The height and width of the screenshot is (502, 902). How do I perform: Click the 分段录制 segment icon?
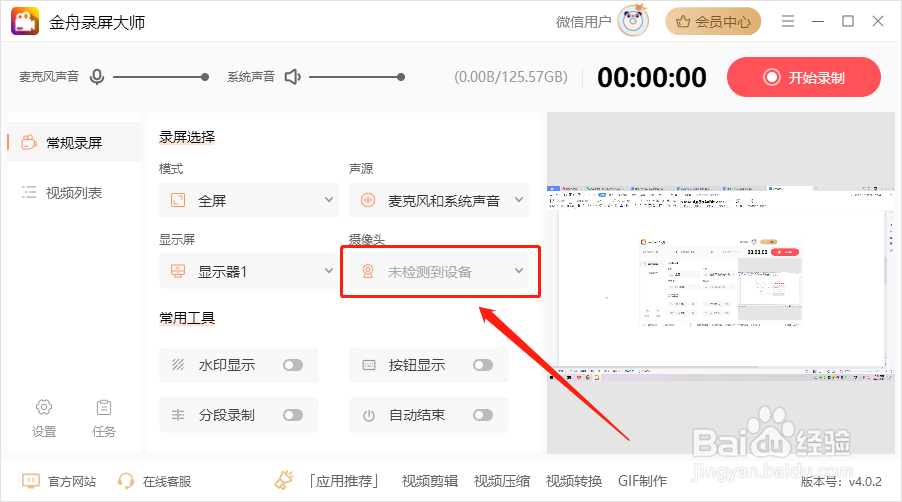click(x=178, y=415)
